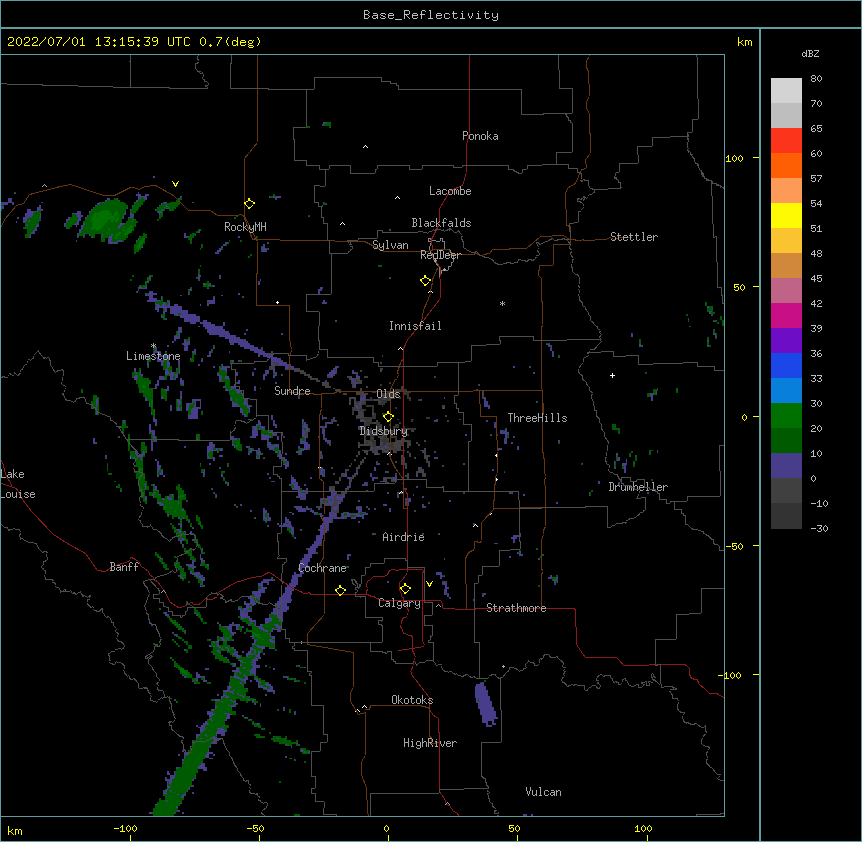The width and height of the screenshot is (862, 842).
Task: Click the RedDeer city label
Action: tap(440, 255)
